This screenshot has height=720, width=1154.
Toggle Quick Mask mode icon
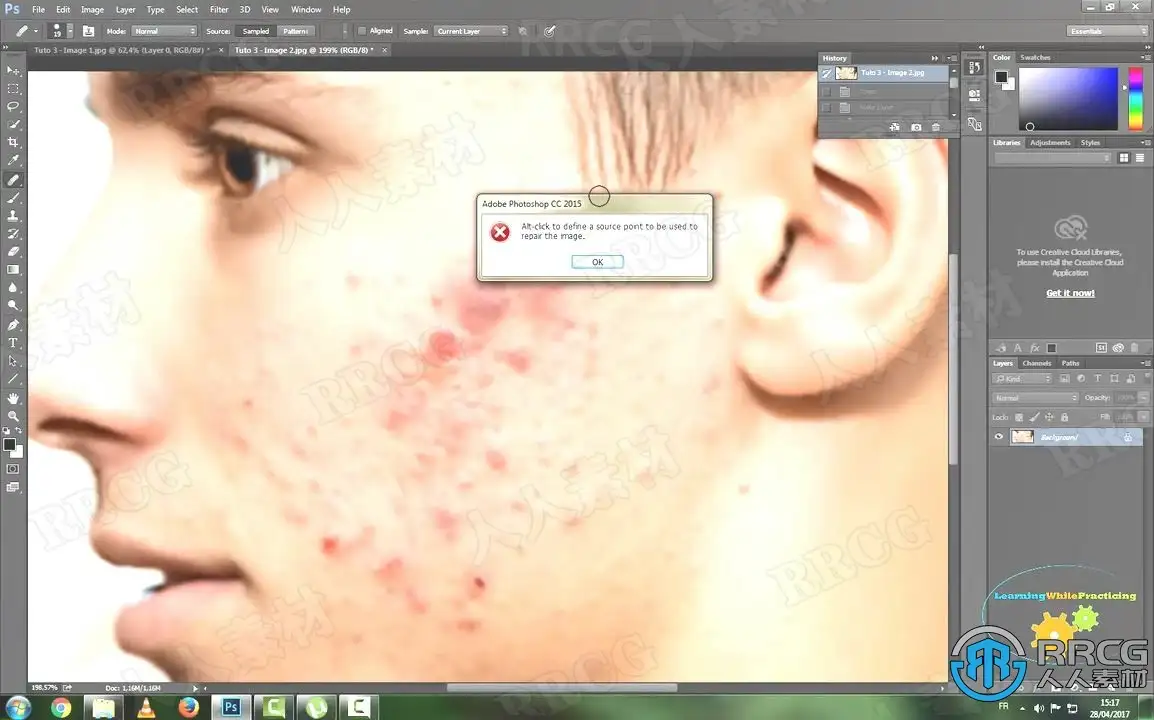[13, 469]
